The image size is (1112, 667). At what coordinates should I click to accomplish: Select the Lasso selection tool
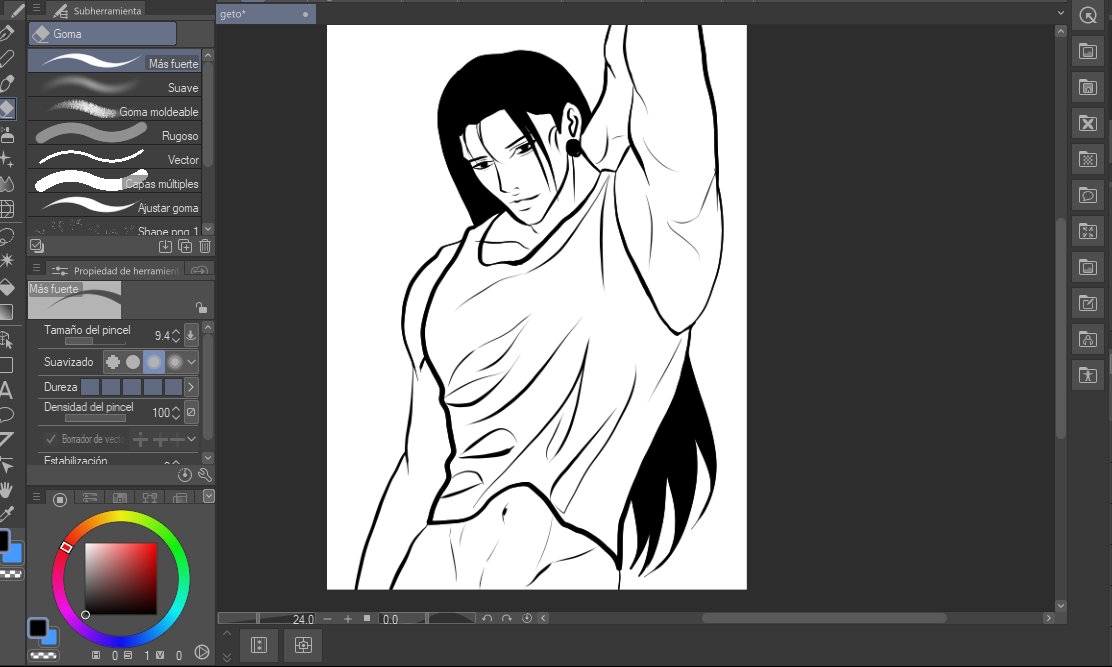7,235
